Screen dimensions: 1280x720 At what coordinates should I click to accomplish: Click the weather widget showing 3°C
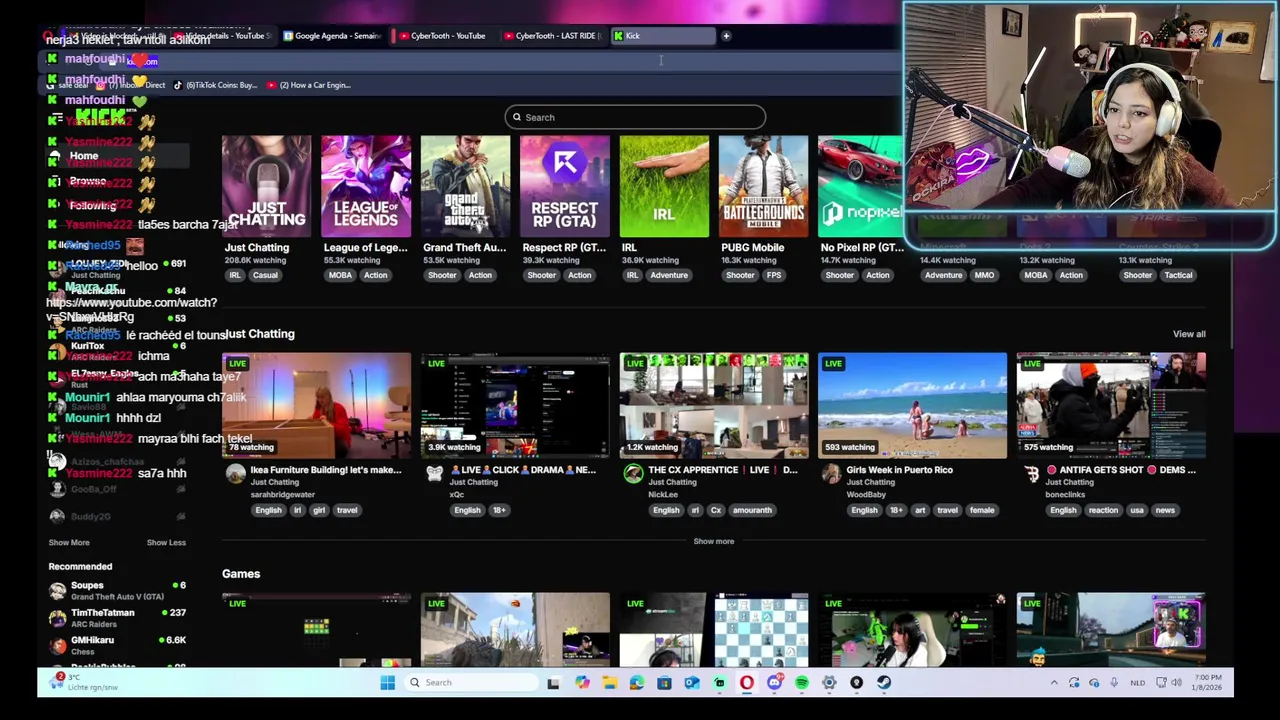84,682
